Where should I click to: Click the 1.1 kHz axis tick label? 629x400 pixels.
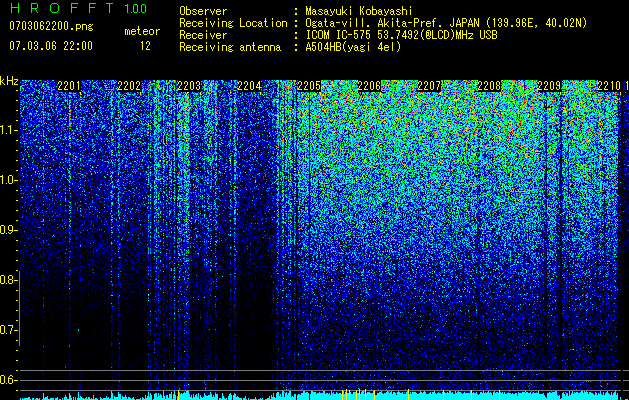[7, 130]
